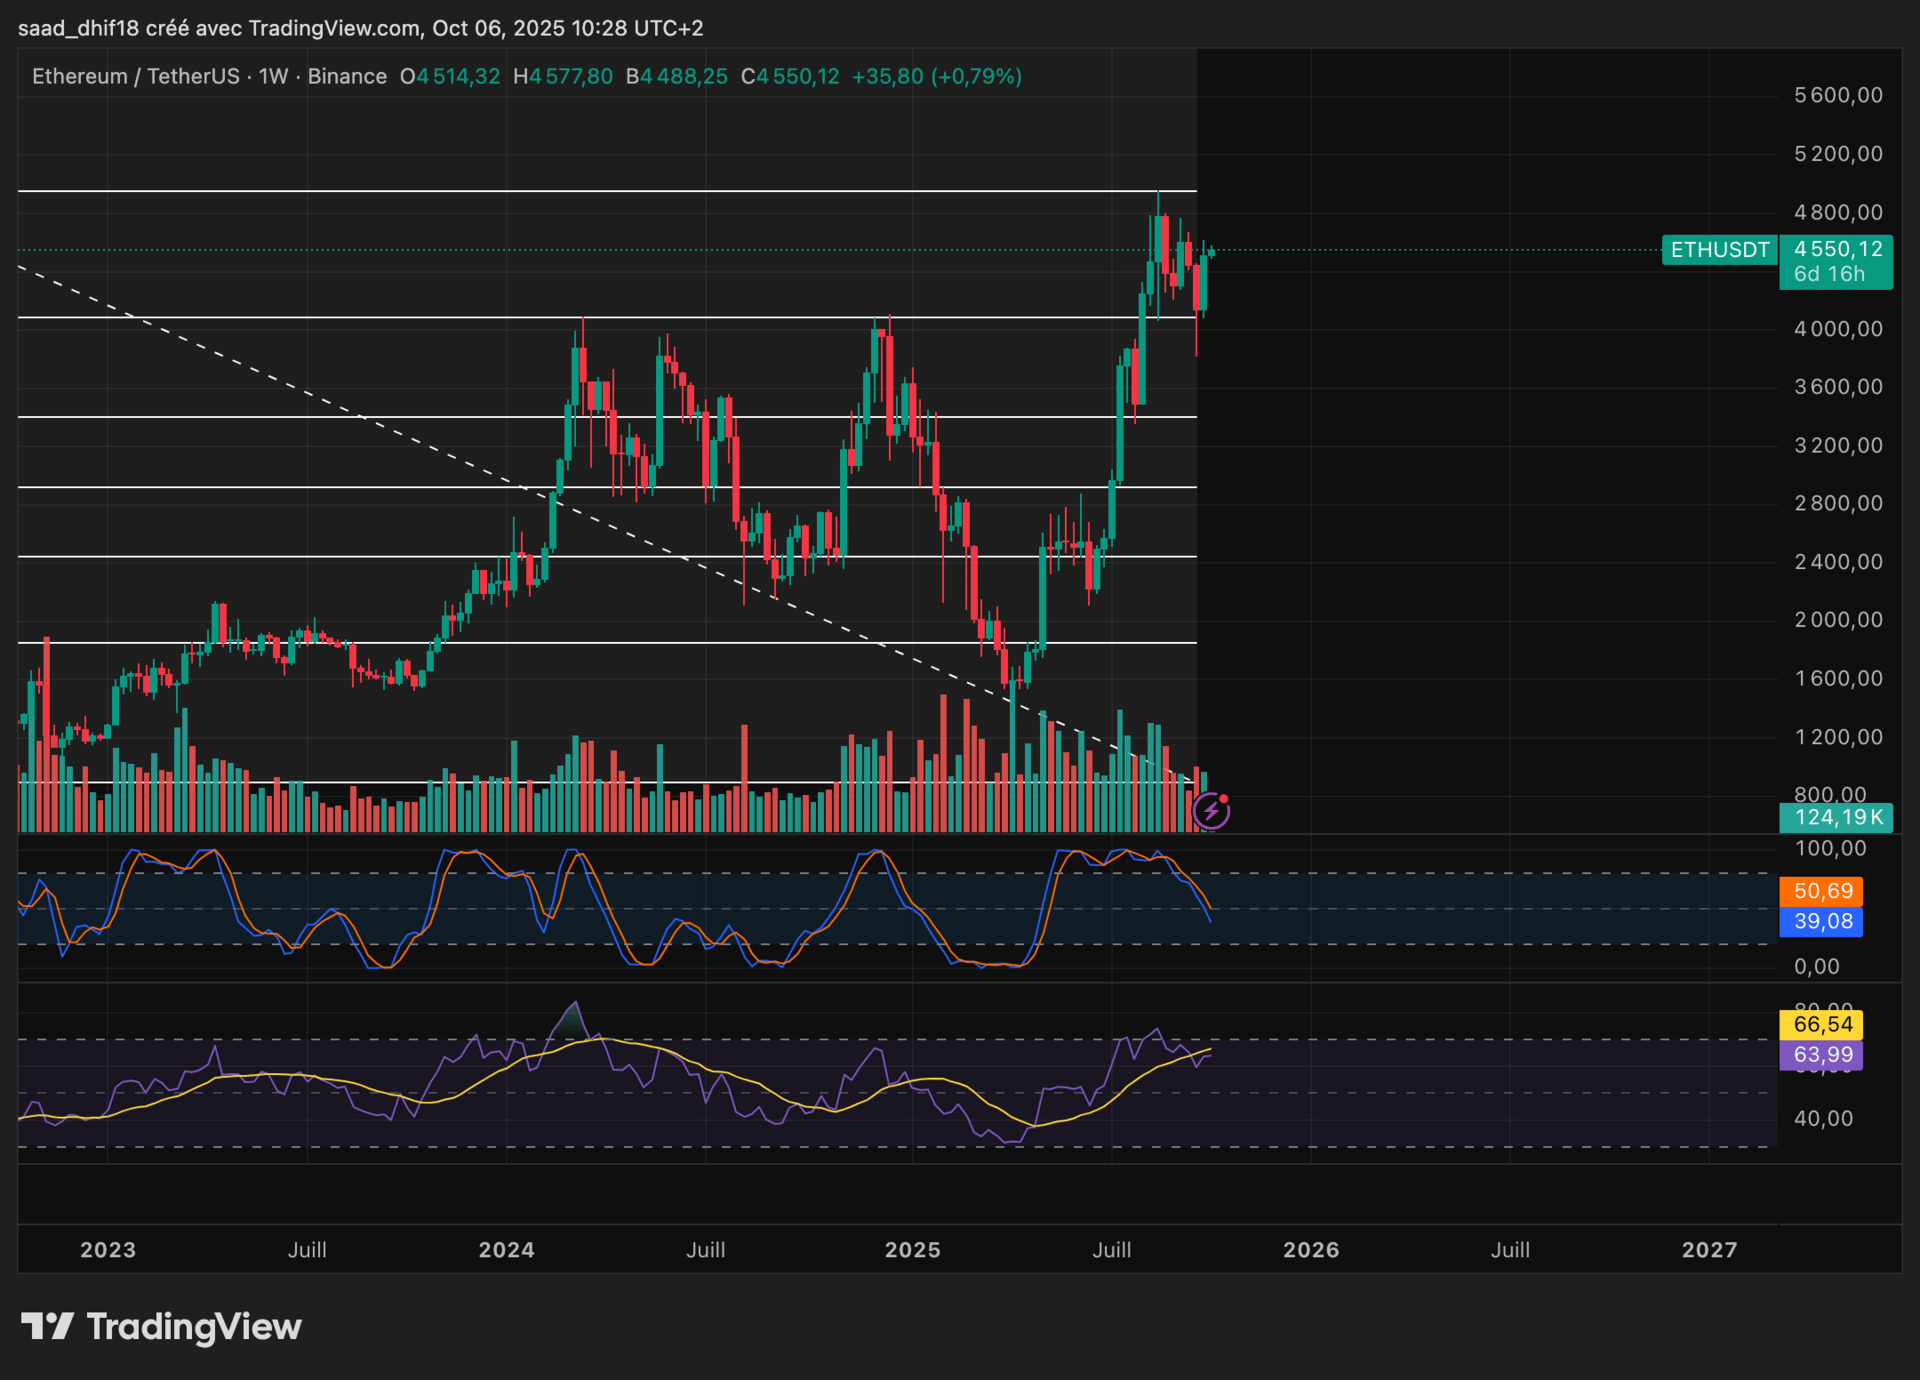Click the 4 000,00 price scale label
The width and height of the screenshot is (1920, 1380).
click(x=1838, y=329)
